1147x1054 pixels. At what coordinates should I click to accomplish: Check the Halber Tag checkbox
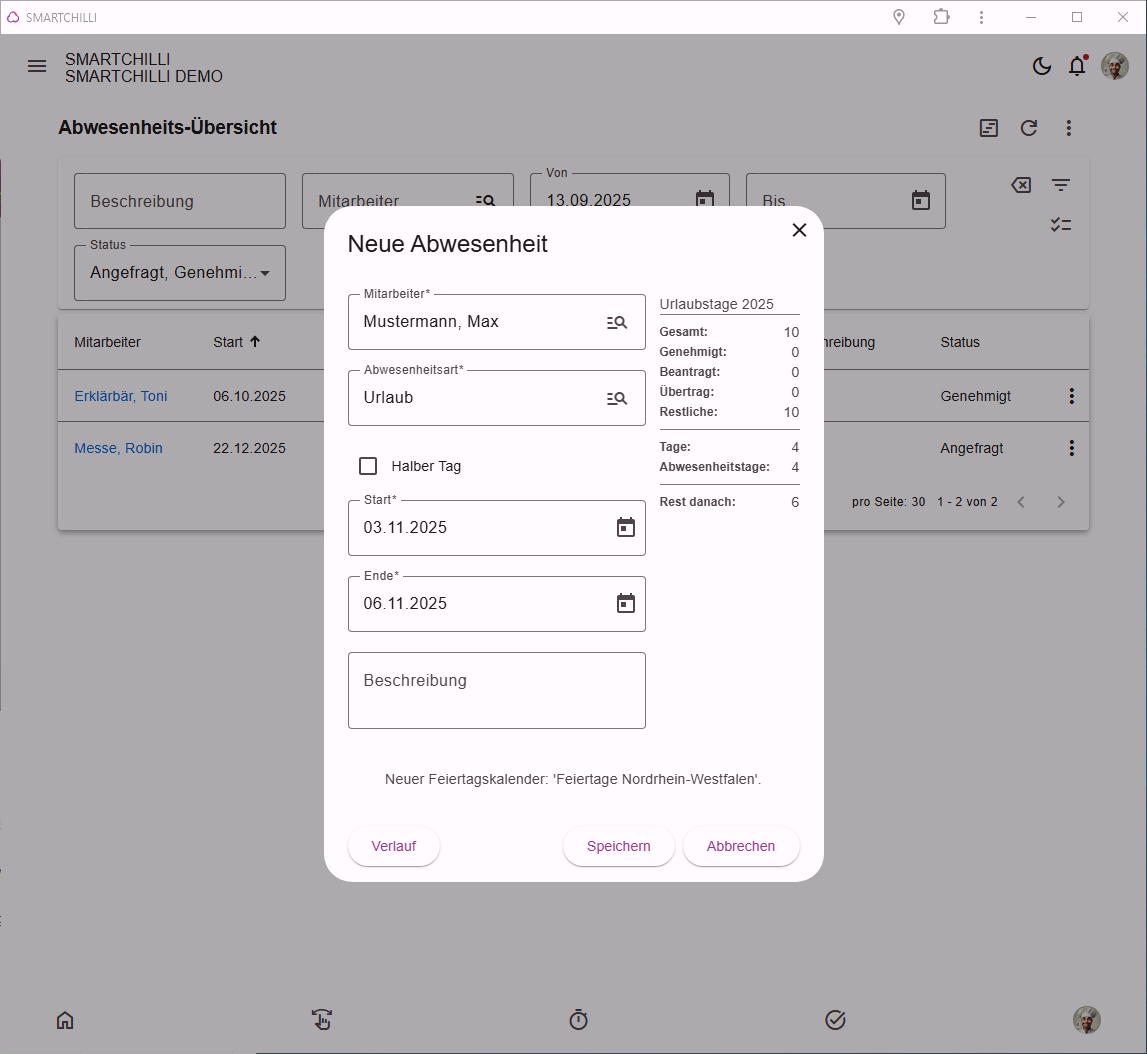pyautogui.click(x=368, y=466)
